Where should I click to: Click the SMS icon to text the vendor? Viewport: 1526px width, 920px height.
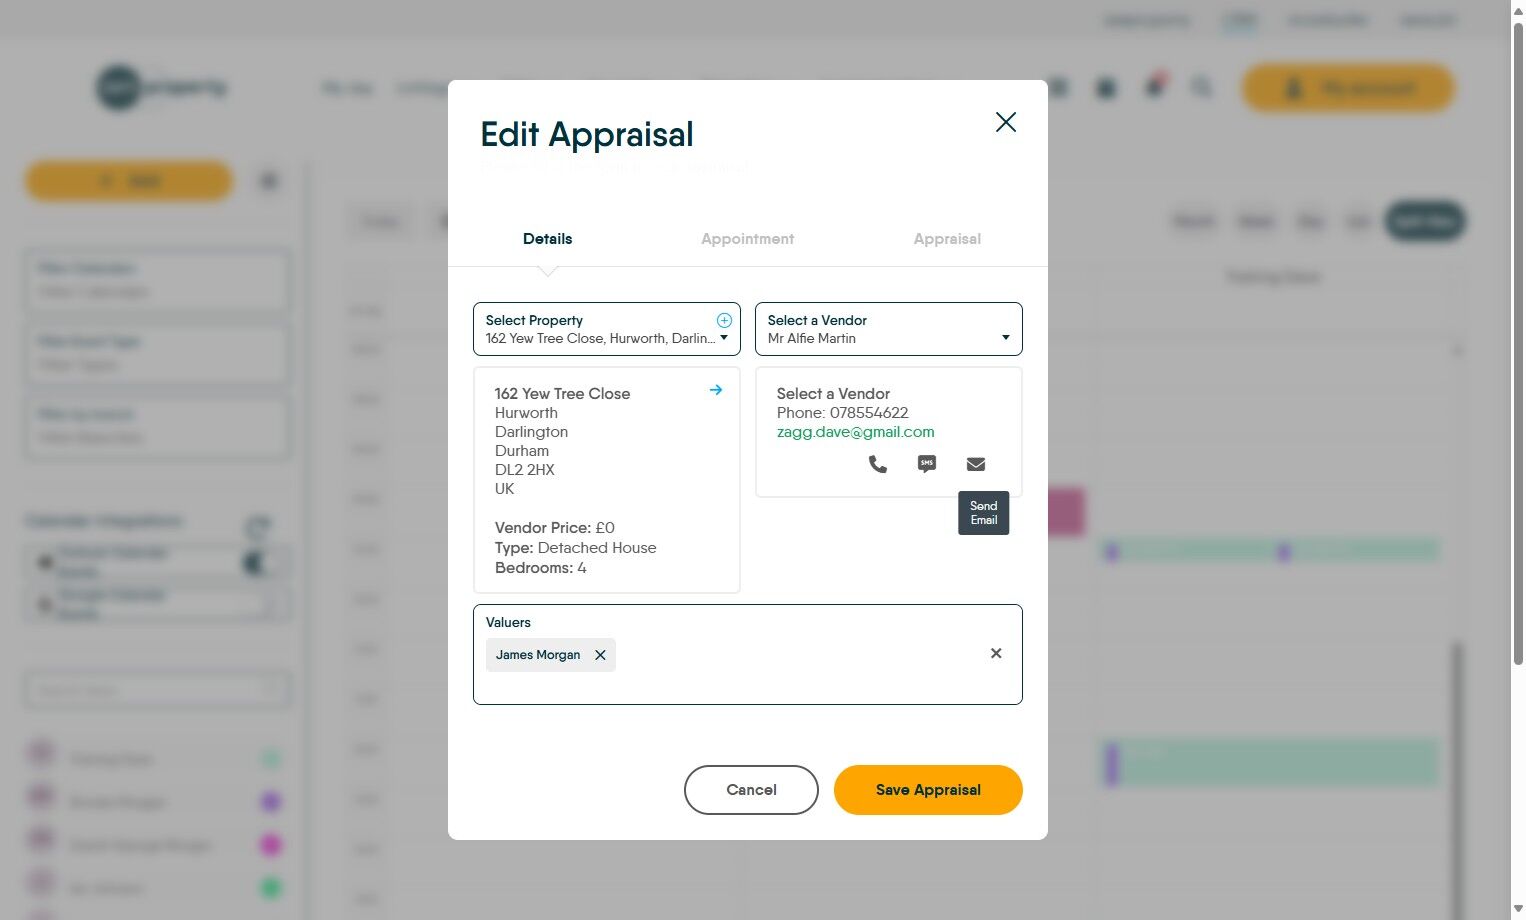(926, 463)
